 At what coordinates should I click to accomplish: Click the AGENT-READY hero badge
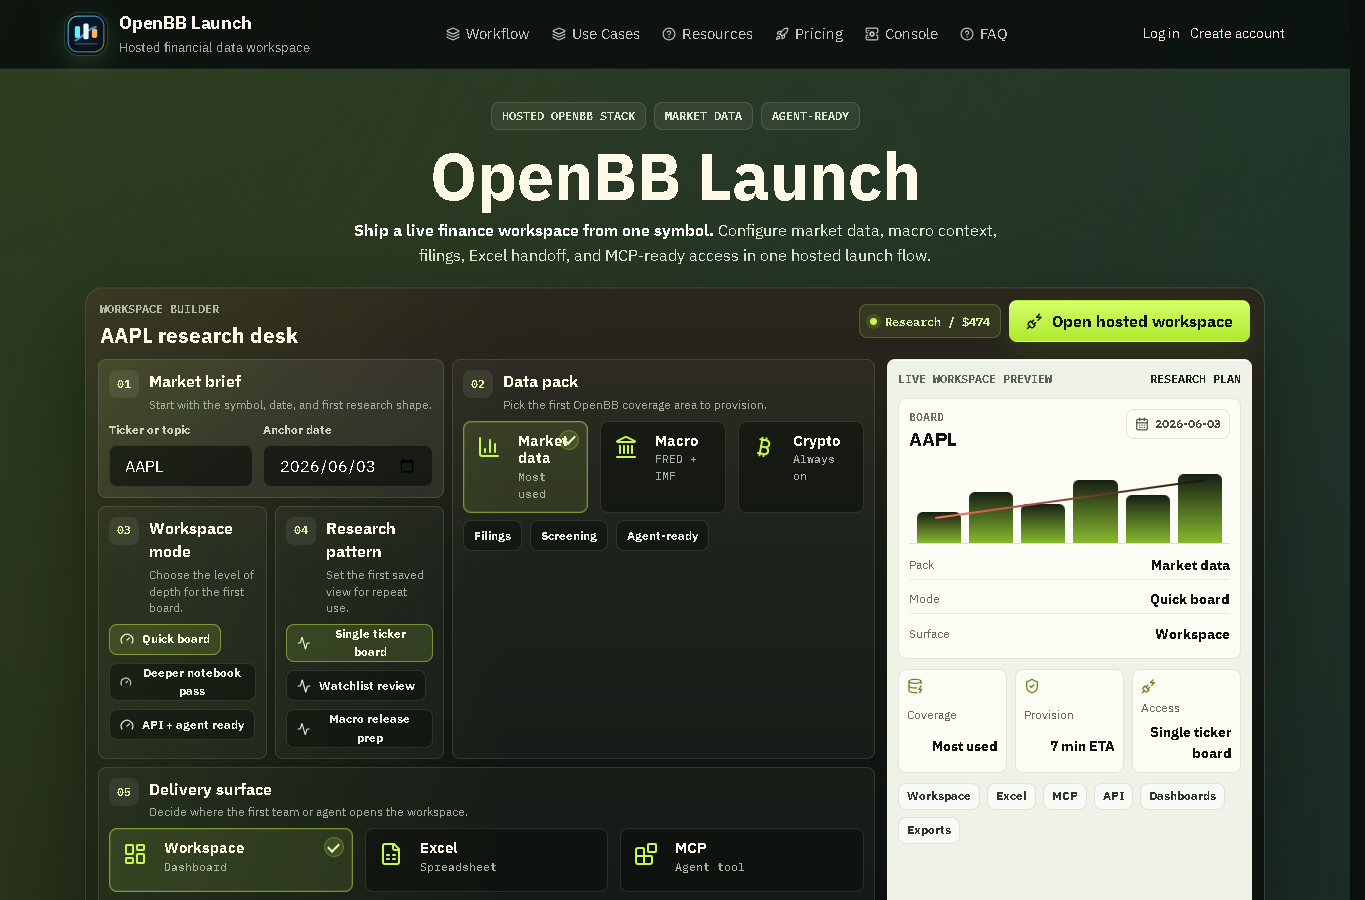(x=810, y=116)
